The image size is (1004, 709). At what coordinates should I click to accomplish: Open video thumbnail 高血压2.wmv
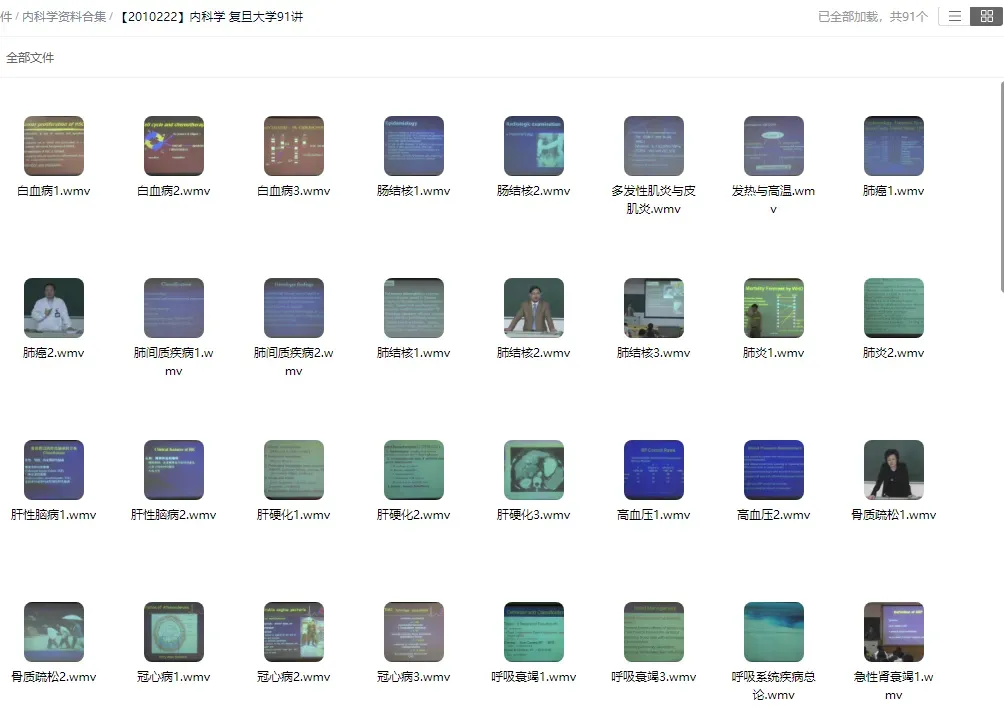coord(773,470)
